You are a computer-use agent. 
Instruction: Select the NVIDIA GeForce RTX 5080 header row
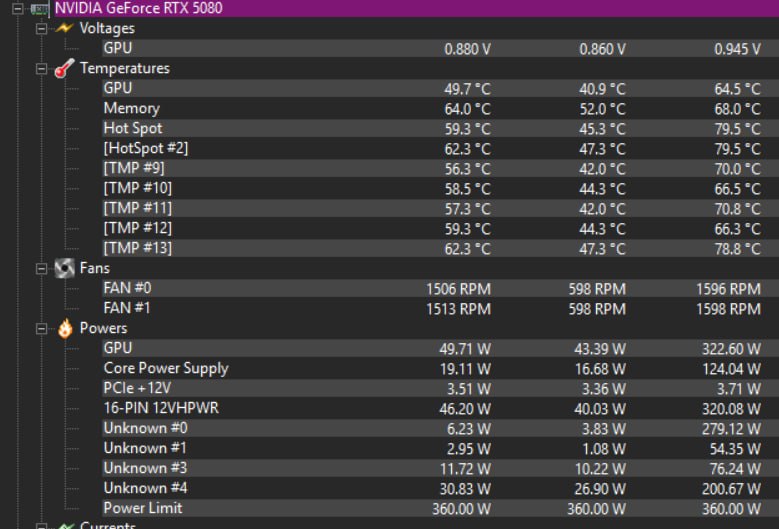416,8
